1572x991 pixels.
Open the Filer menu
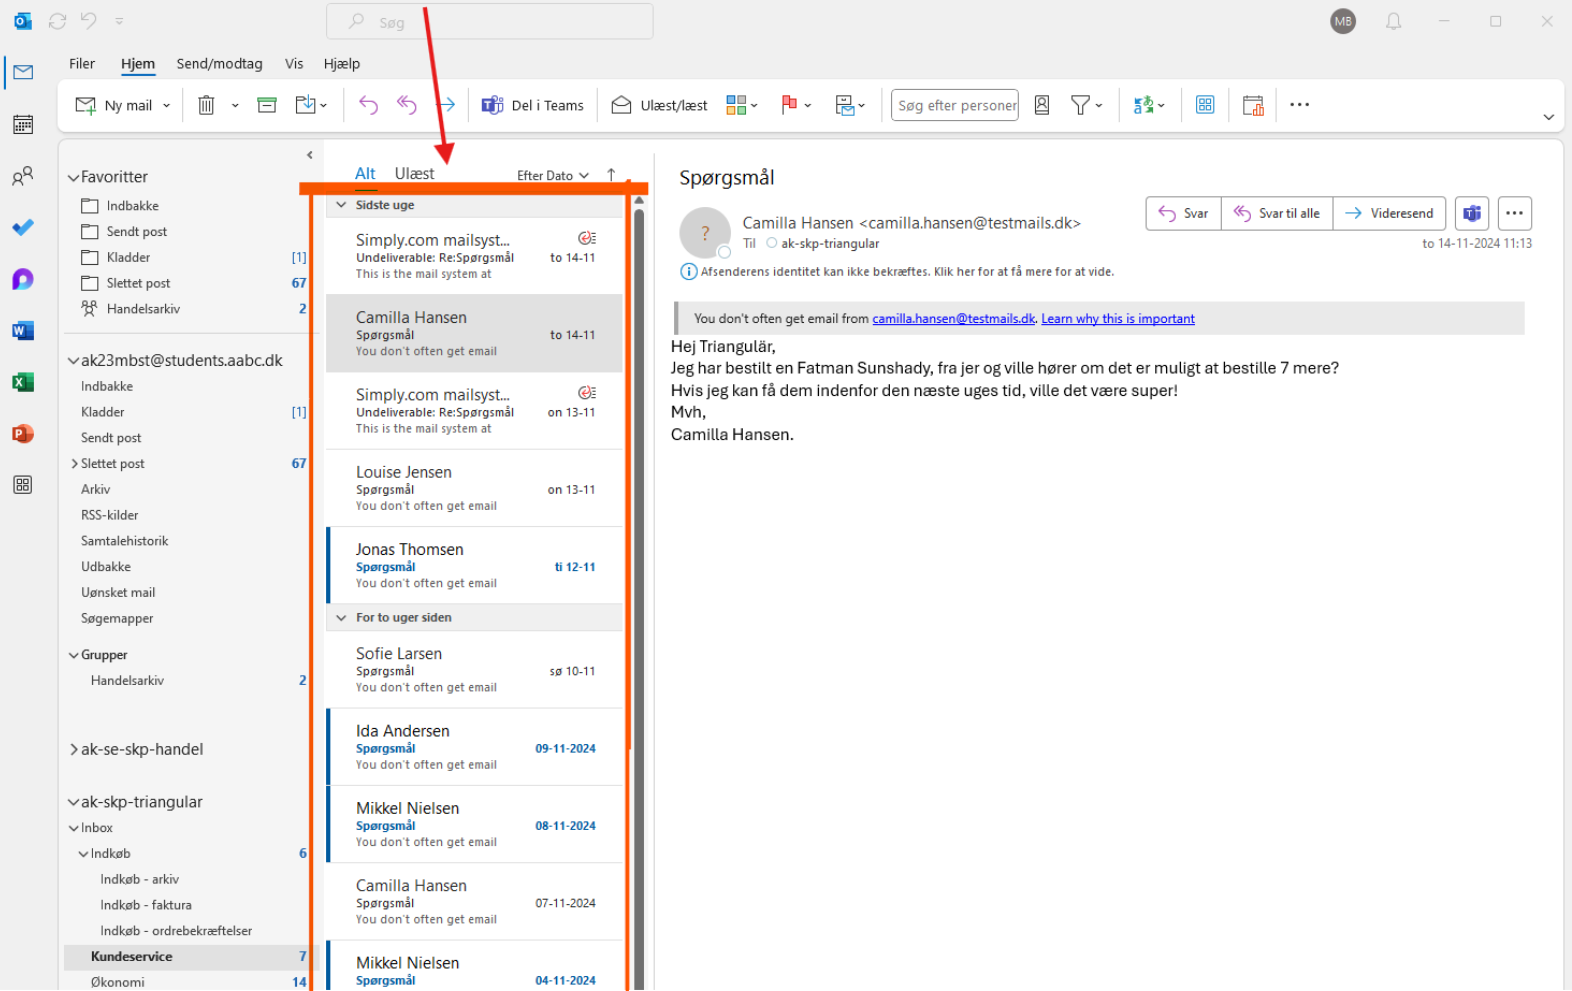click(82, 64)
